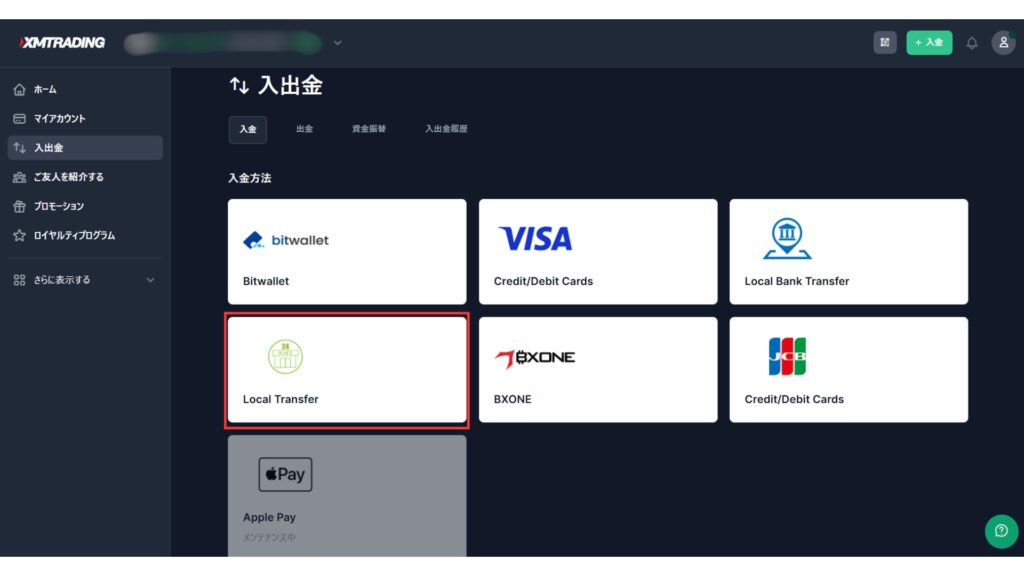
Task: Click the QR code icon in header
Action: click(x=884, y=43)
